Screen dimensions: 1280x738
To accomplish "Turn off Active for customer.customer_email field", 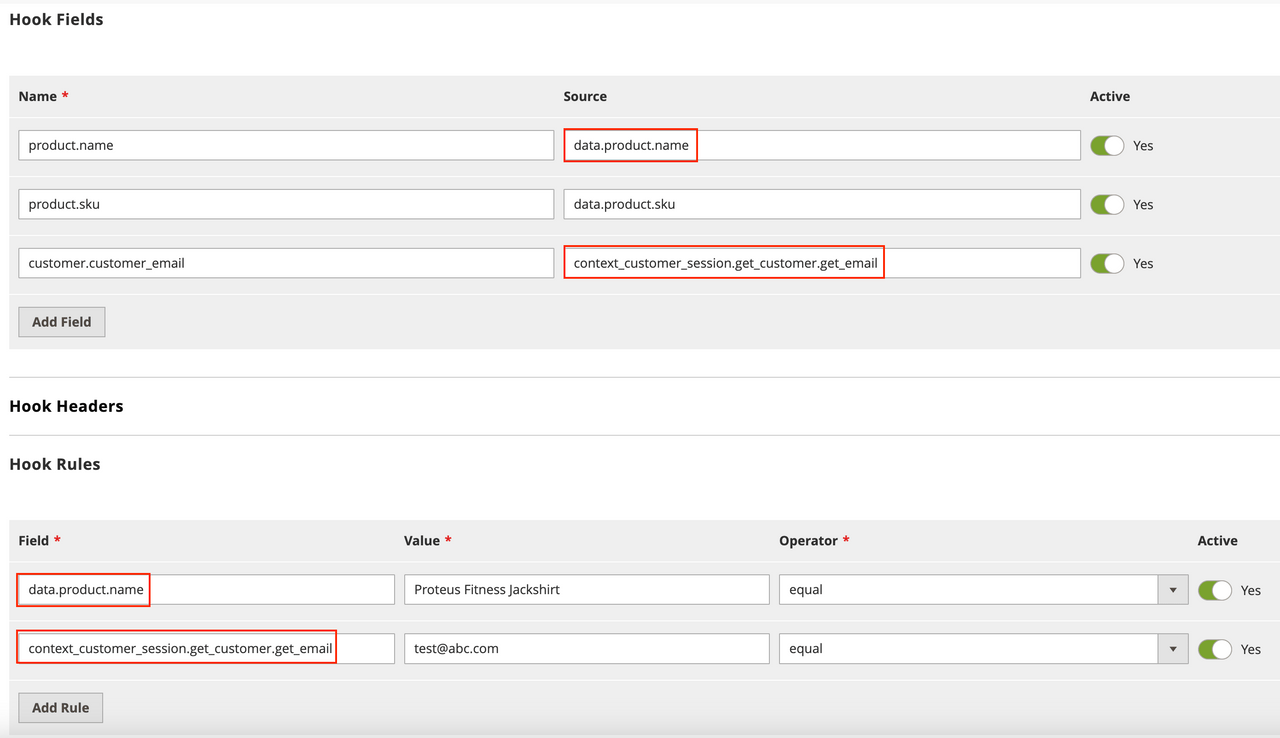I will (1107, 263).
